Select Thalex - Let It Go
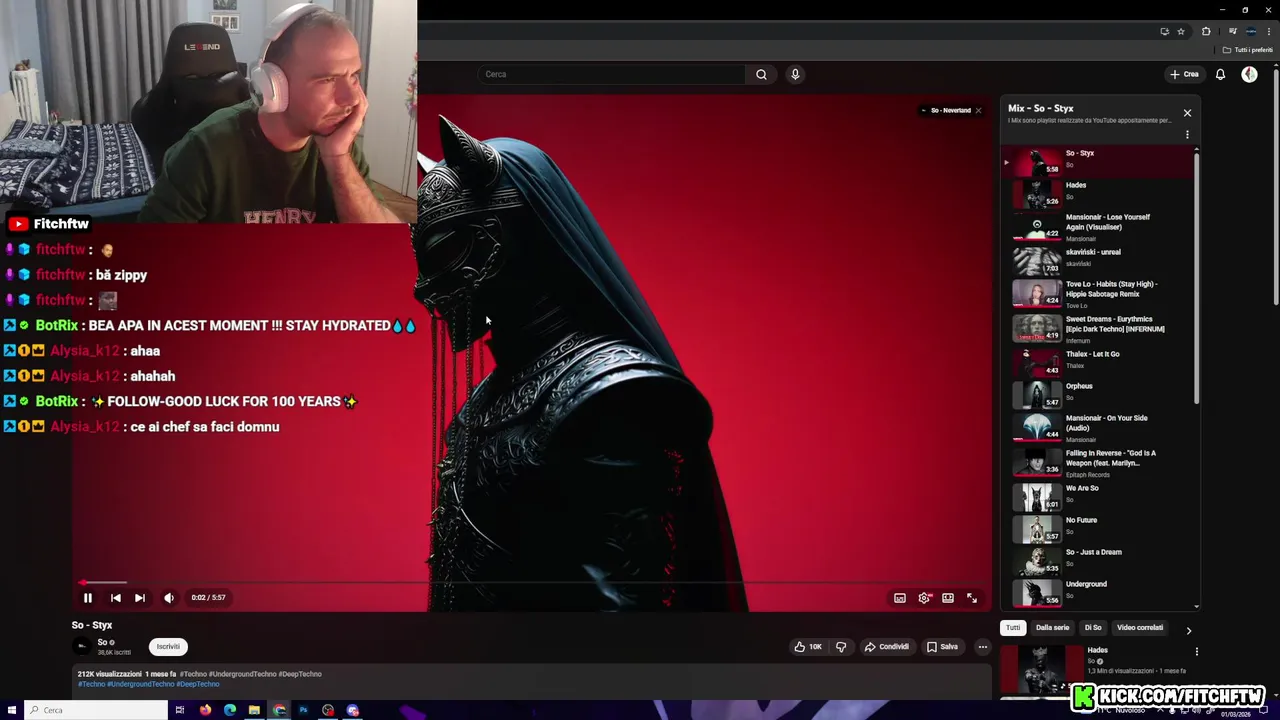The image size is (1280, 720). [1100, 361]
